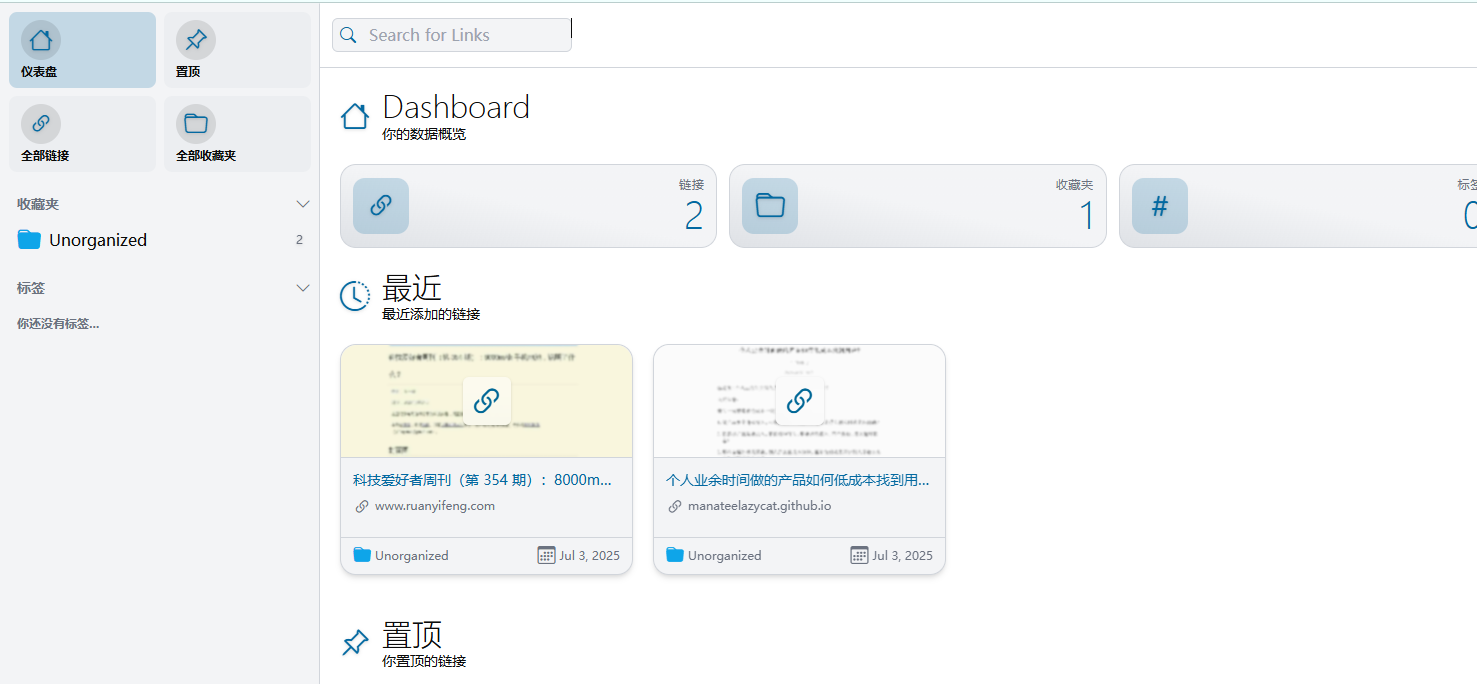The image size is (1477, 684).
Task: Click the blue folder icon beside sidebar Unorganized
Action: [x=29, y=240]
